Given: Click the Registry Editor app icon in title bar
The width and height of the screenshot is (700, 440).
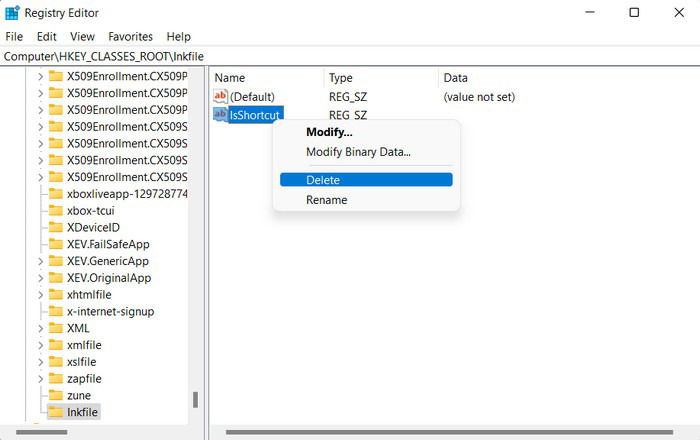Looking at the screenshot, I should pyautogui.click(x=12, y=13).
